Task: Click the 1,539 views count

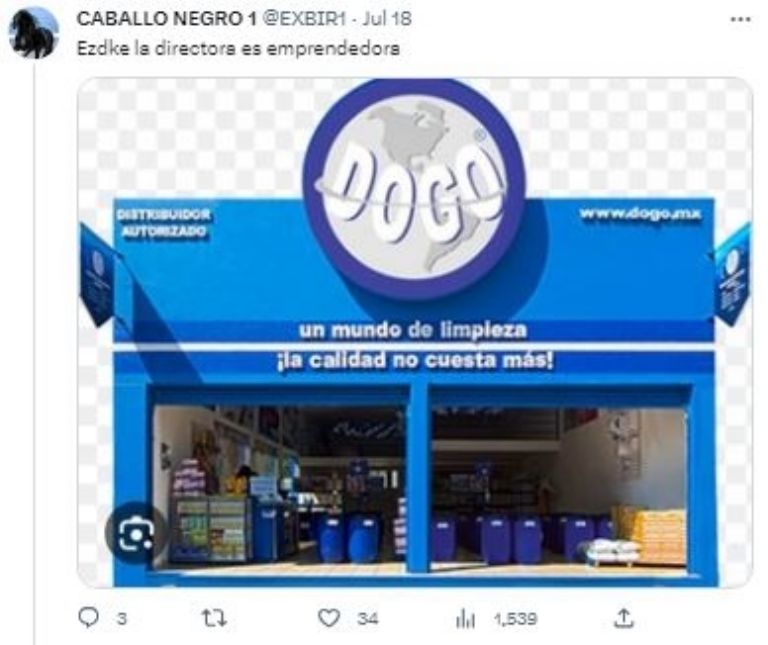Action: tap(515, 619)
